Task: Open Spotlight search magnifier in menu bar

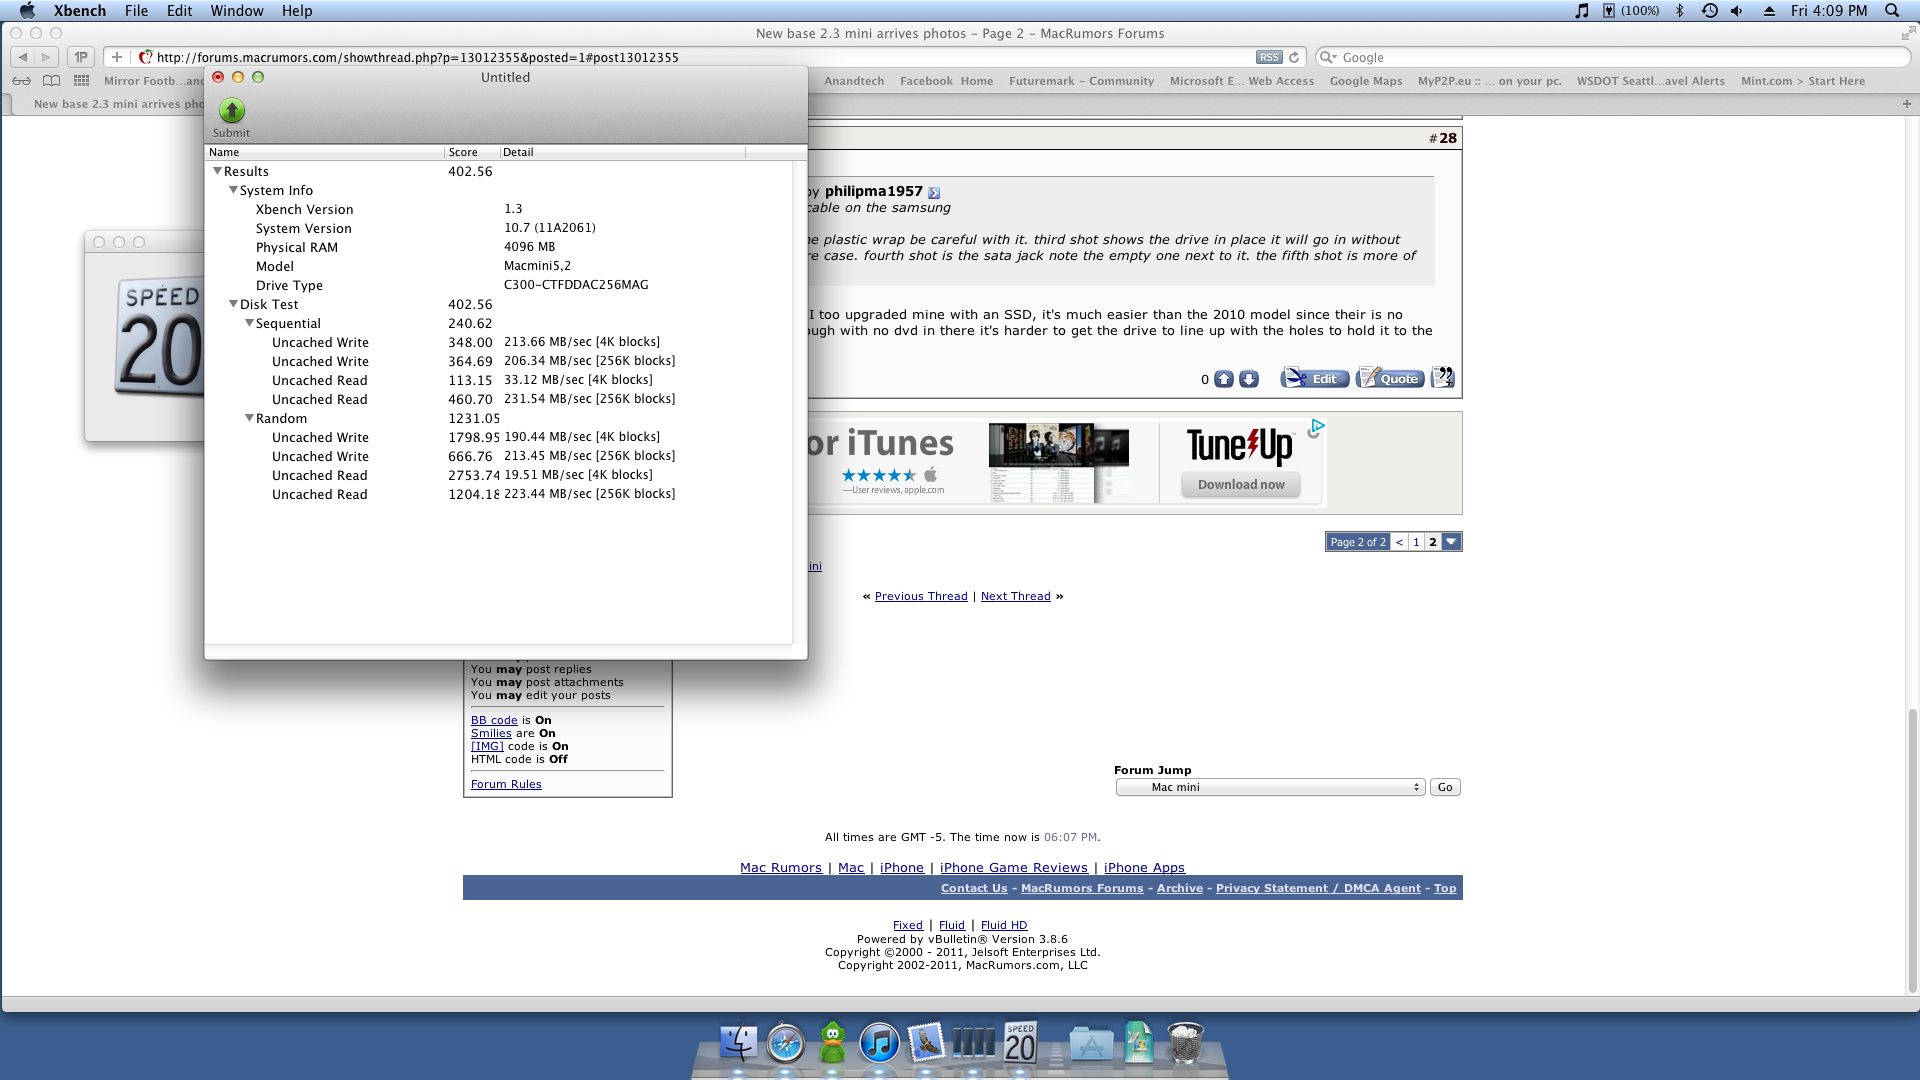Action: click(x=1892, y=11)
